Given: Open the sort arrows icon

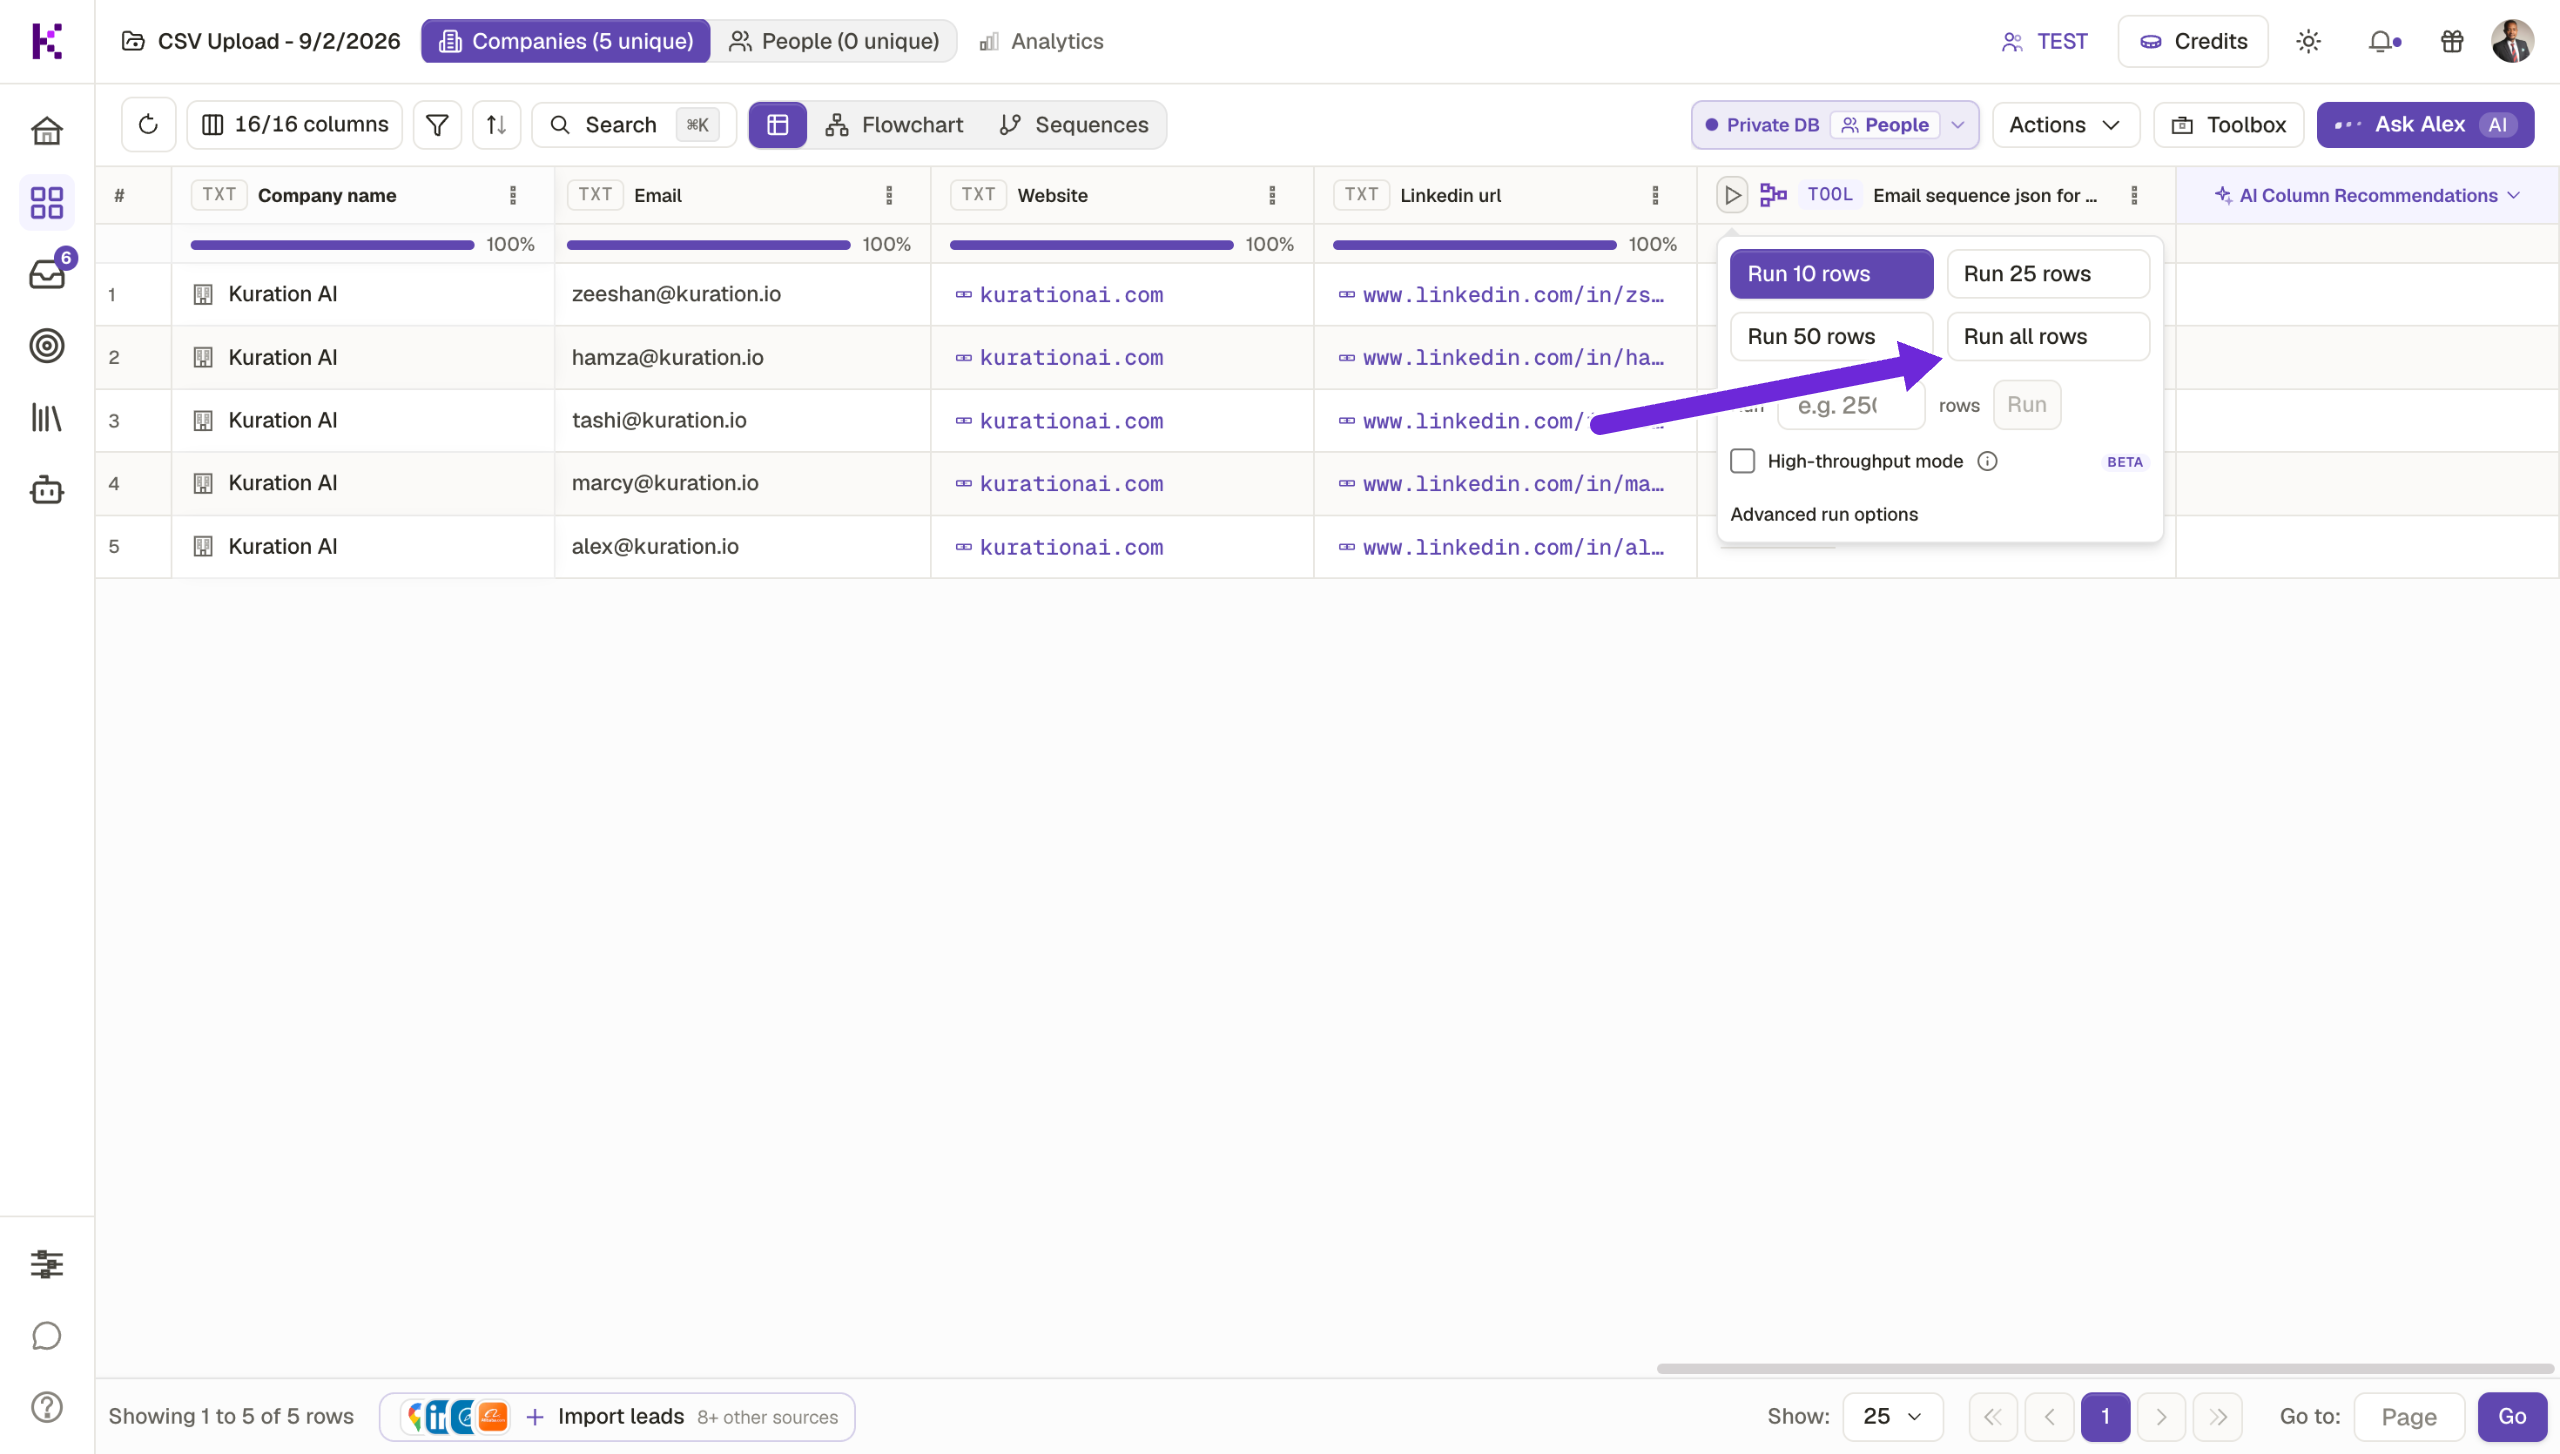Looking at the screenshot, I should click(496, 125).
